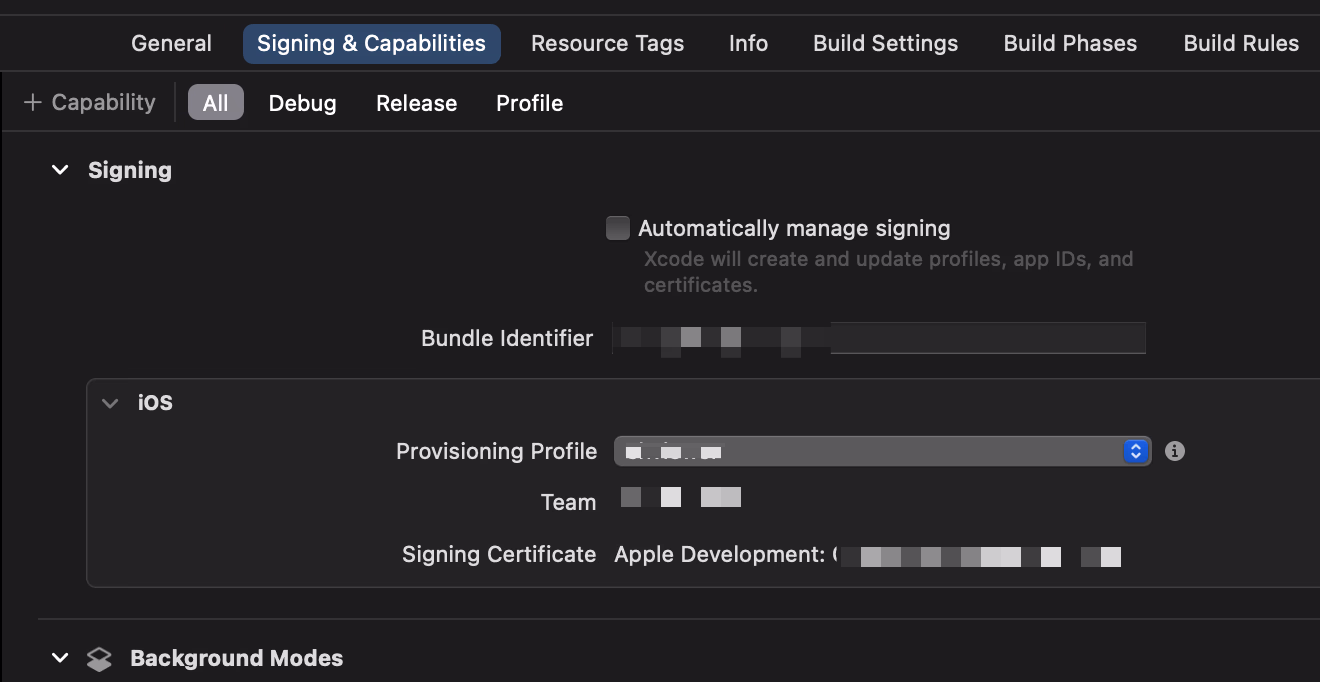The image size is (1320, 682).
Task: Open the General tab
Action: click(171, 44)
